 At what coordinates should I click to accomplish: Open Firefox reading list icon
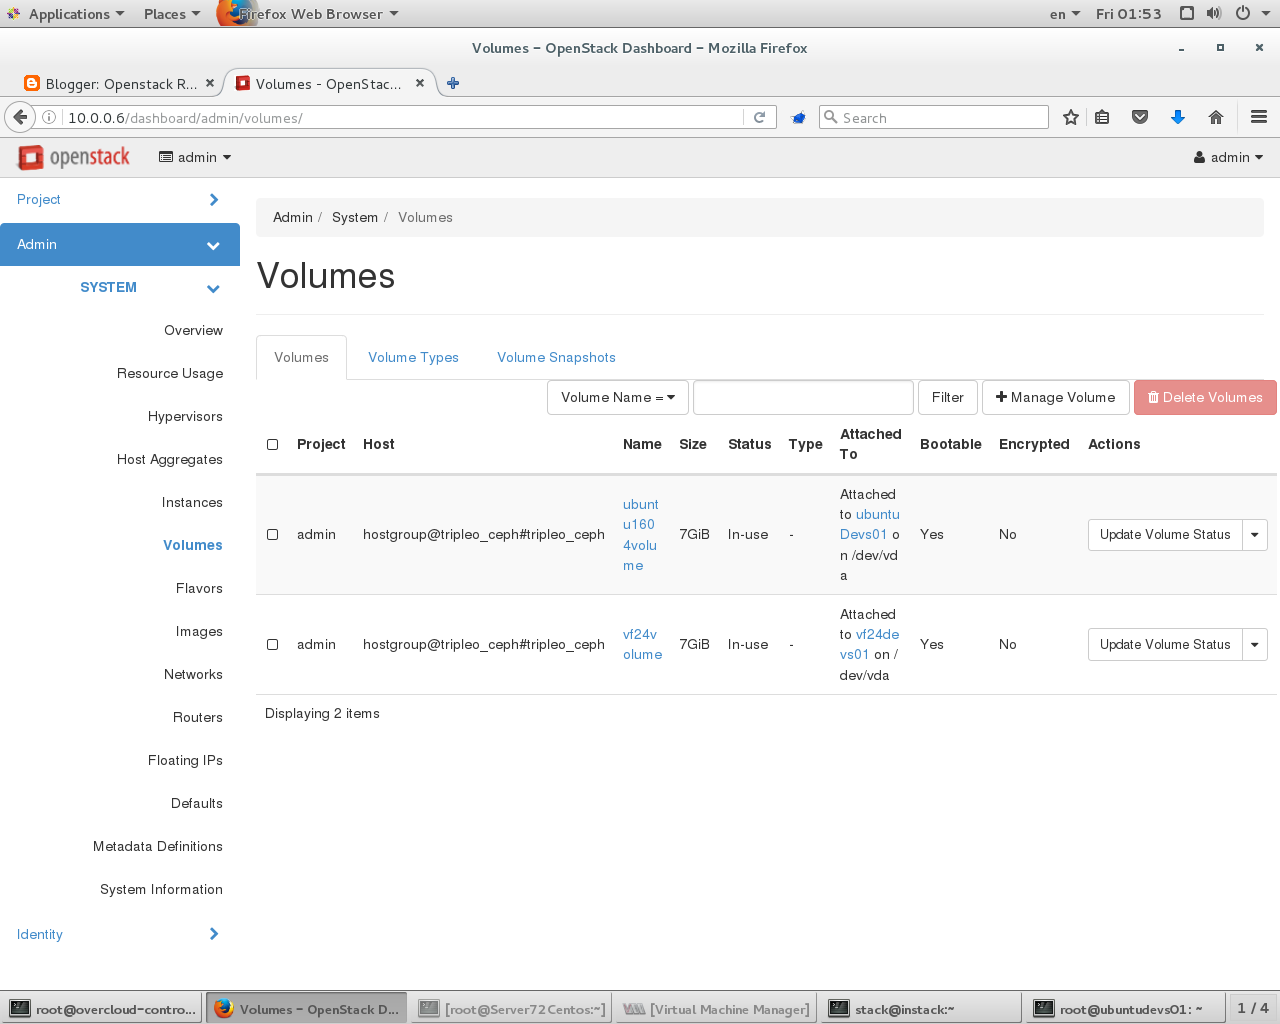(x=1101, y=117)
